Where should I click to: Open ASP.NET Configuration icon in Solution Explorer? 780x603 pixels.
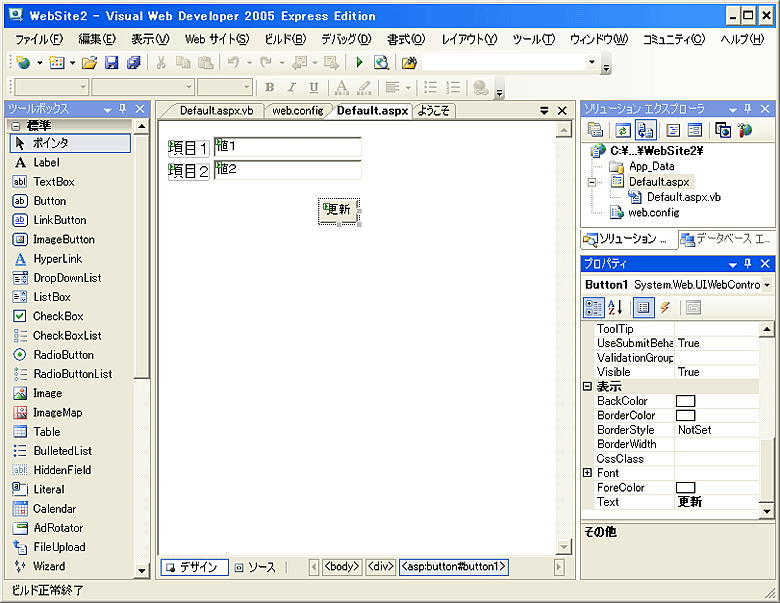pyautogui.click(x=745, y=130)
